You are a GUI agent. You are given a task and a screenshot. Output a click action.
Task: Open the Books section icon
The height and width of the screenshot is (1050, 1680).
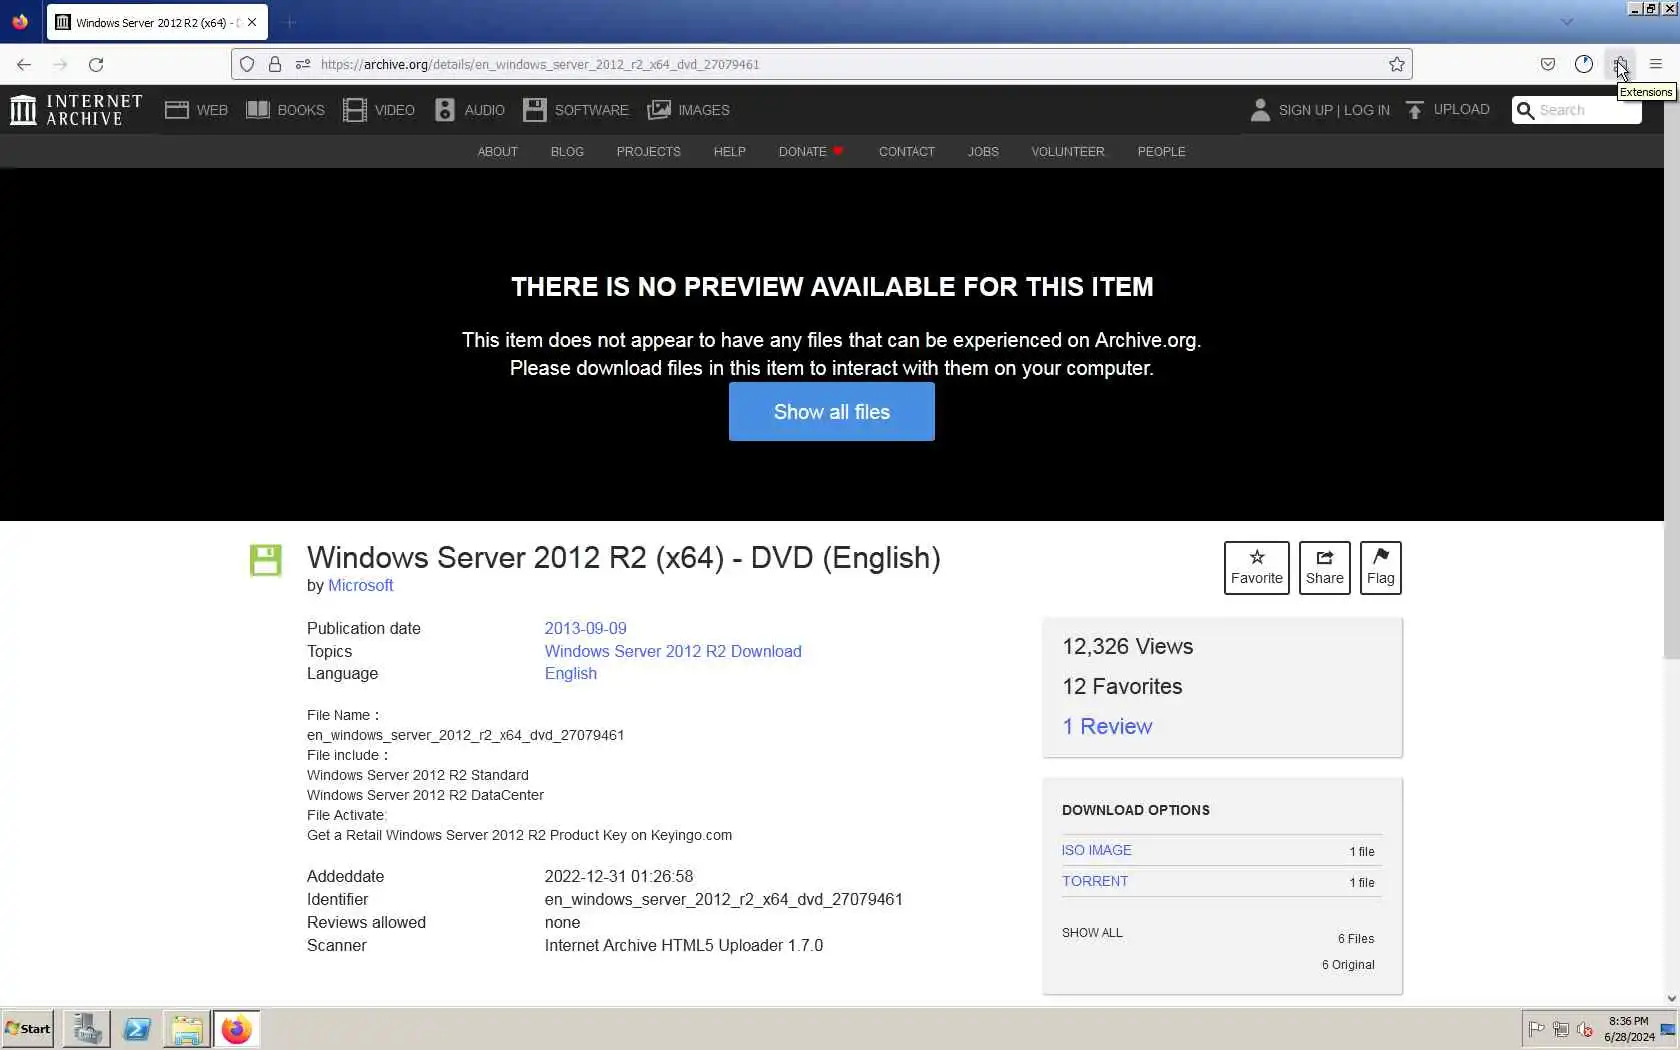click(x=258, y=110)
